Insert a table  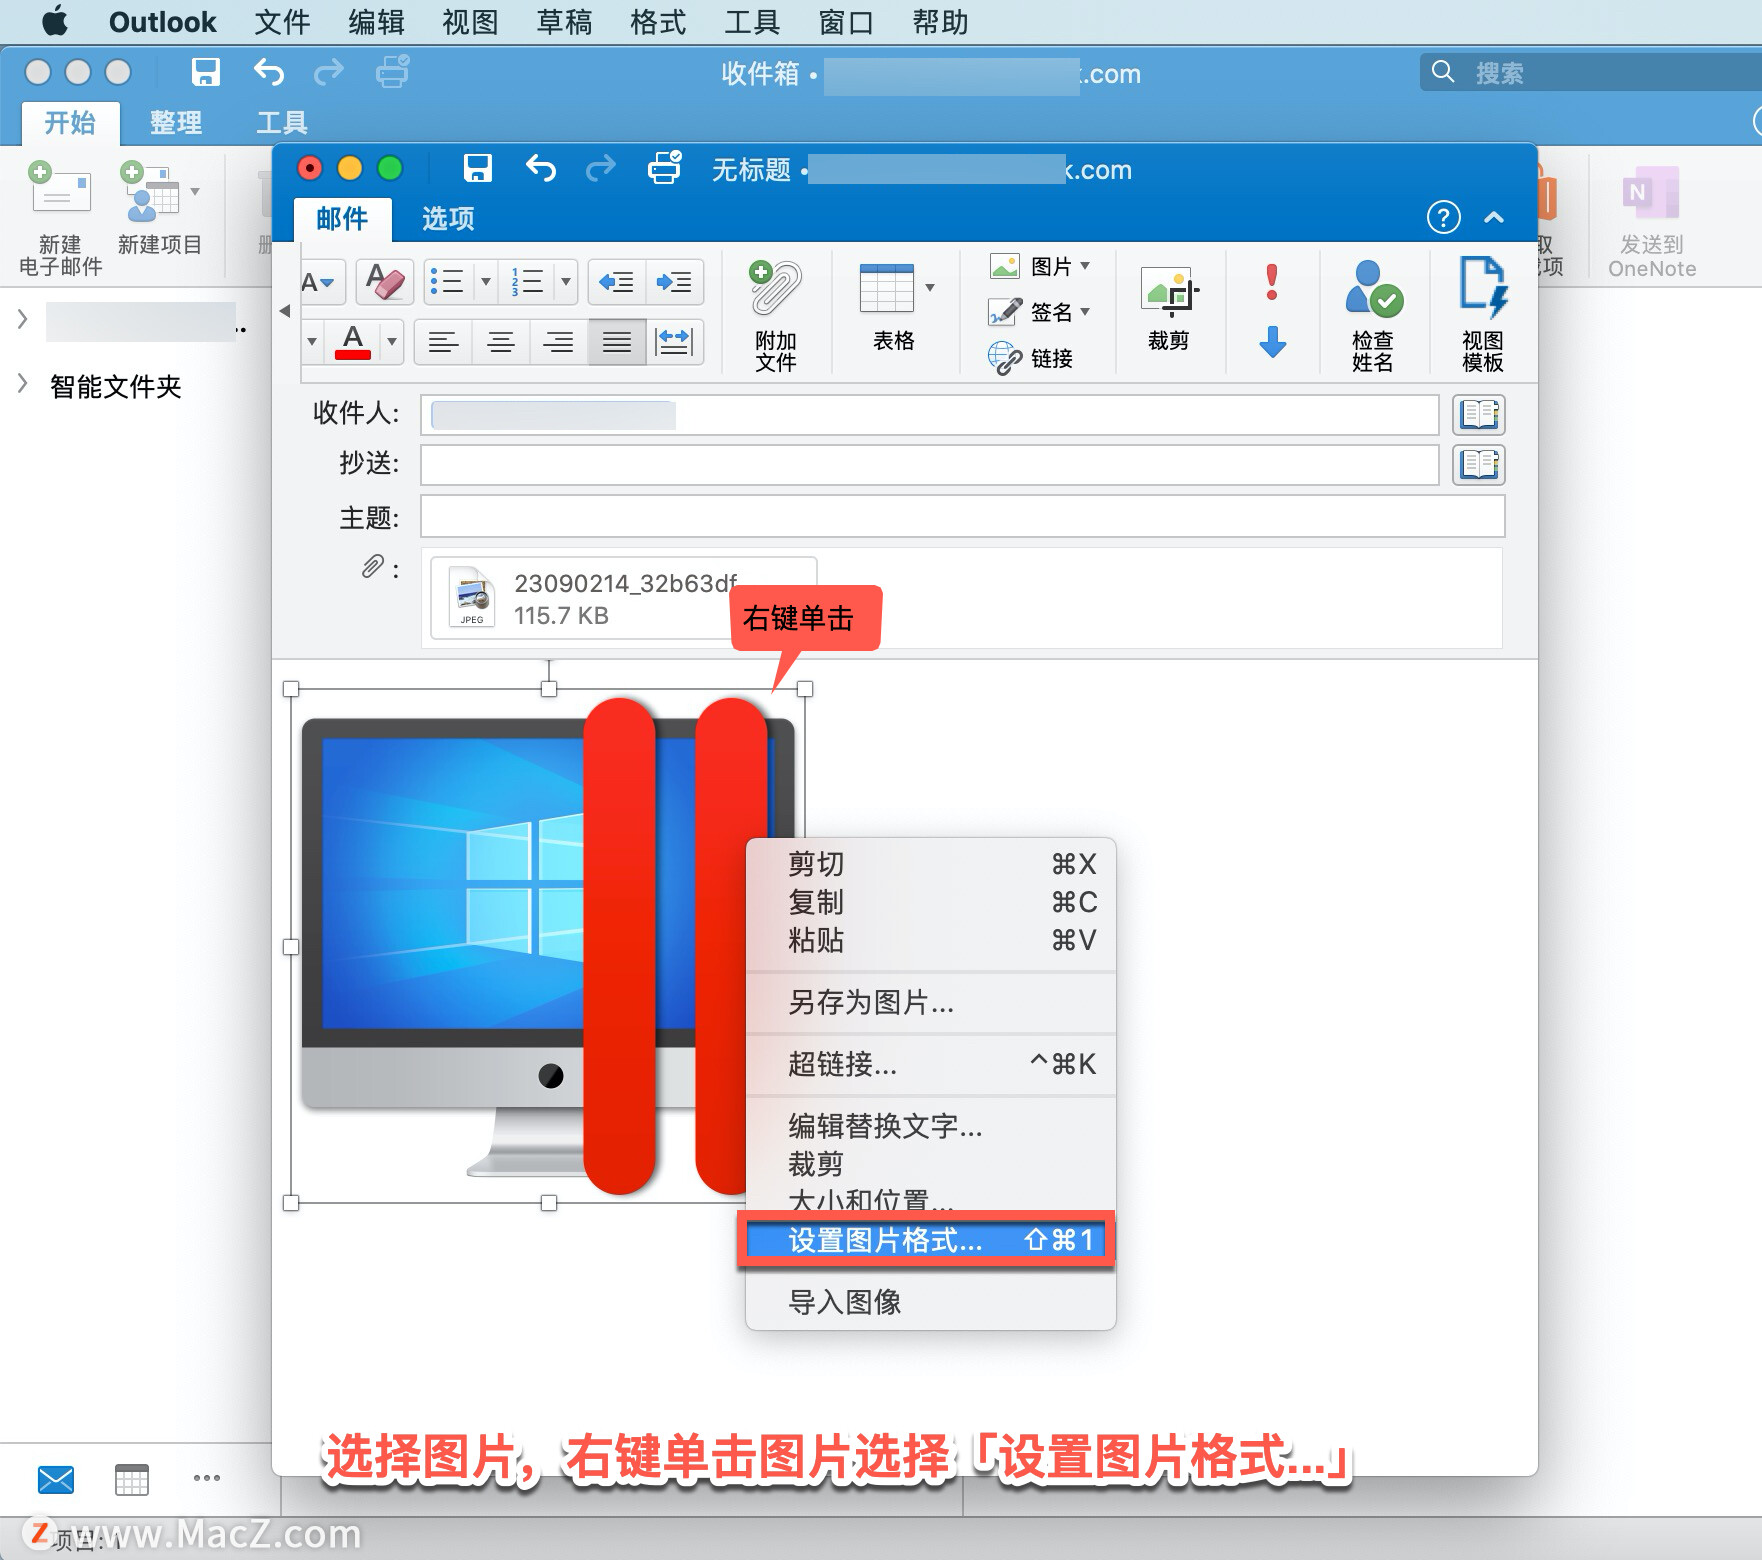887,288
